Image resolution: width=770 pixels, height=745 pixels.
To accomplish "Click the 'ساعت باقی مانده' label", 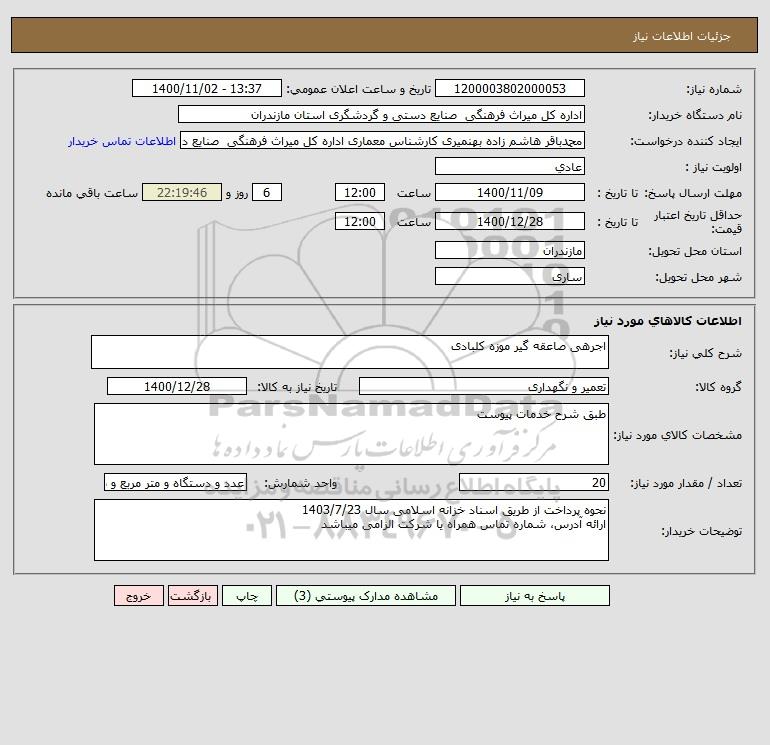I will [x=92, y=193].
